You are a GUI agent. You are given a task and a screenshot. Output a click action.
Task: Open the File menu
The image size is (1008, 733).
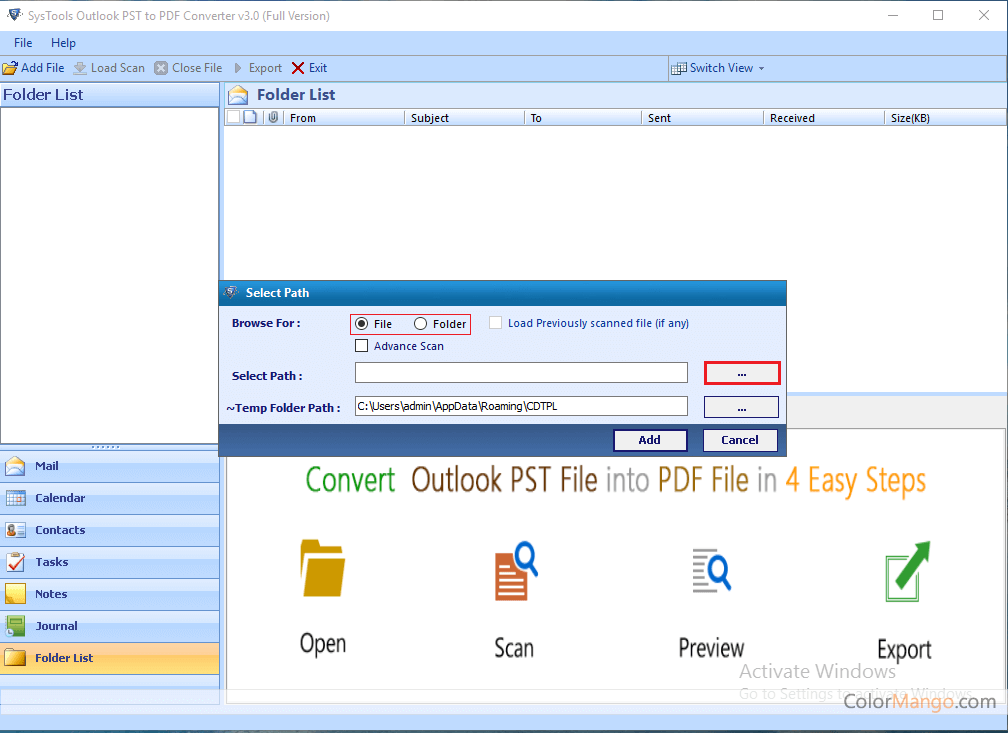click(23, 43)
